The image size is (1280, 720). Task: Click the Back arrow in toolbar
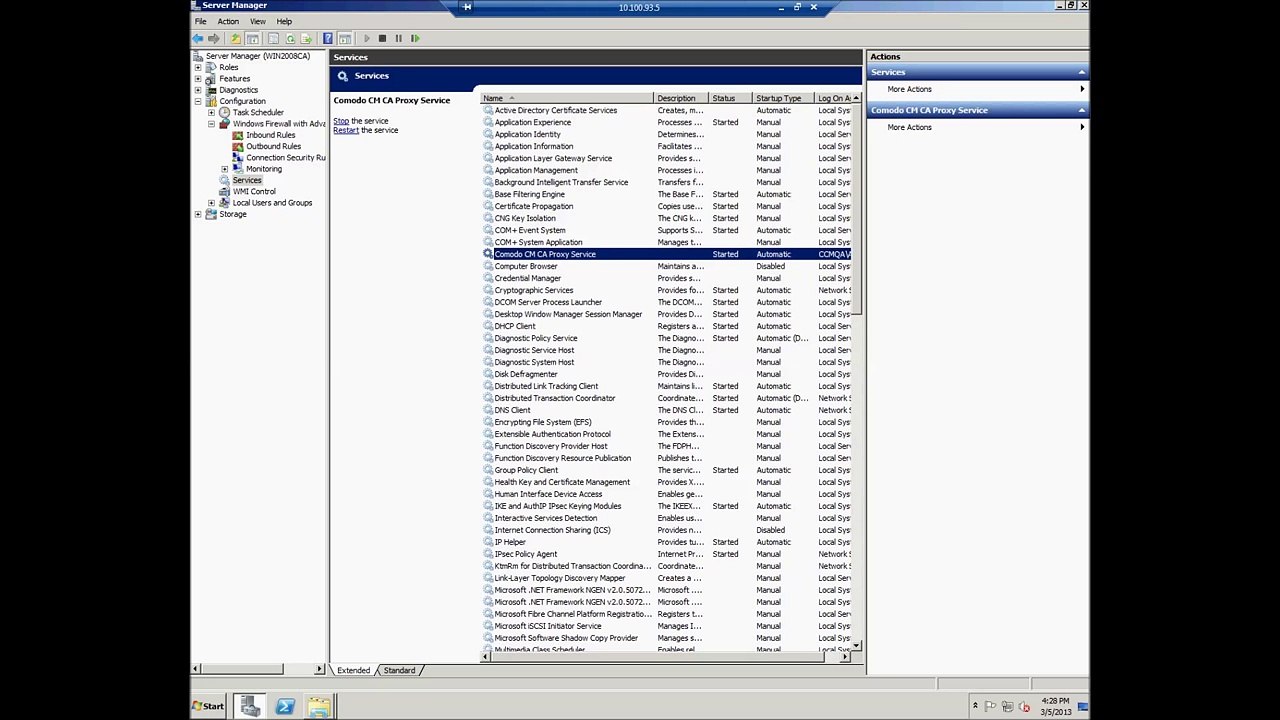tap(198, 38)
